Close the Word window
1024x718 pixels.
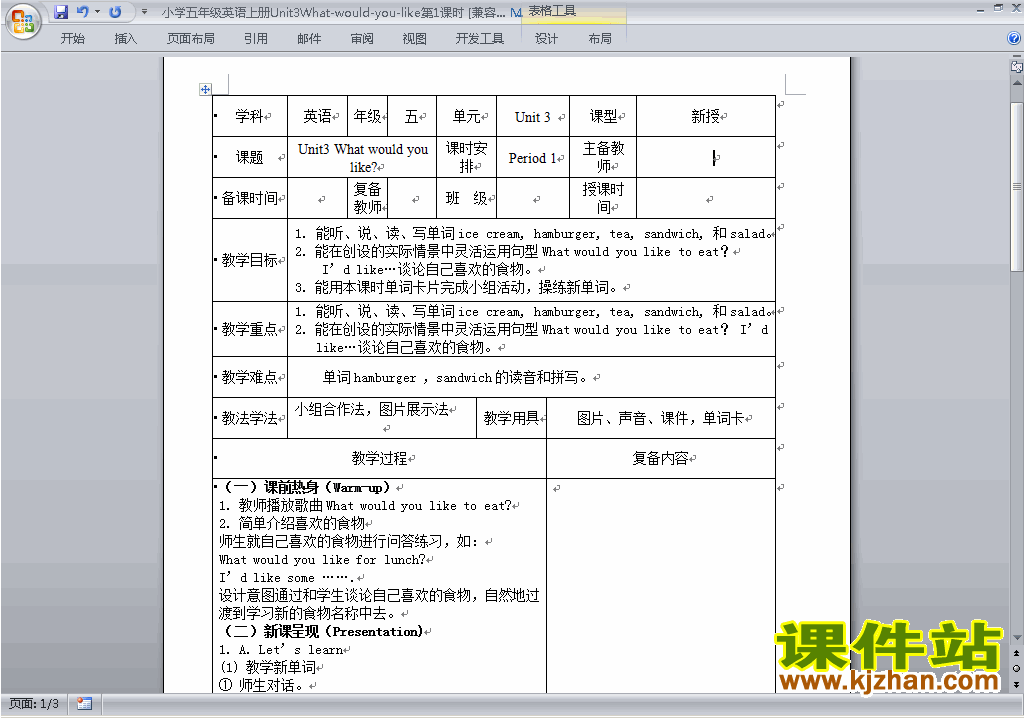coord(1016,9)
